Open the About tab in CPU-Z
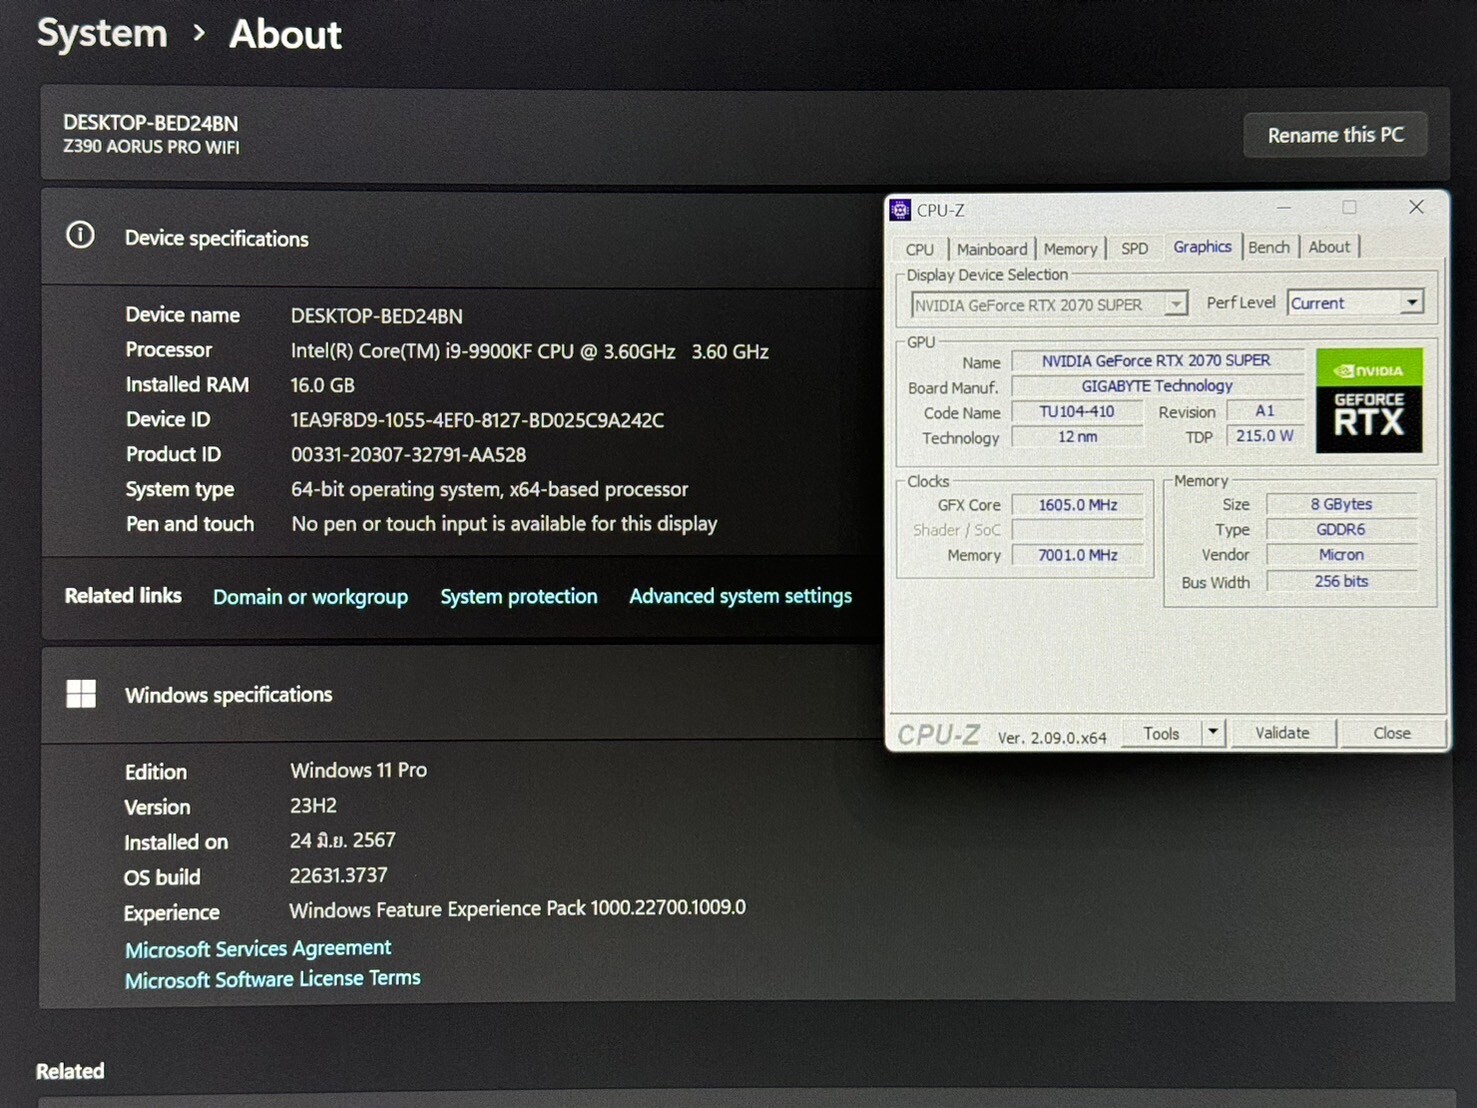 1329,246
